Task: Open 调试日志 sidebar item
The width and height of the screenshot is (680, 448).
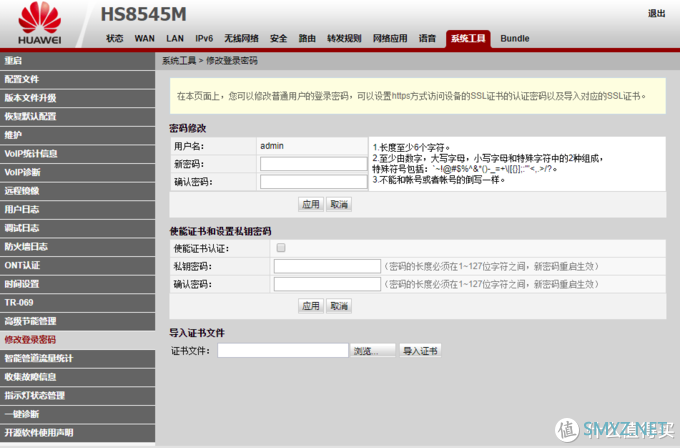Action: 77,228
